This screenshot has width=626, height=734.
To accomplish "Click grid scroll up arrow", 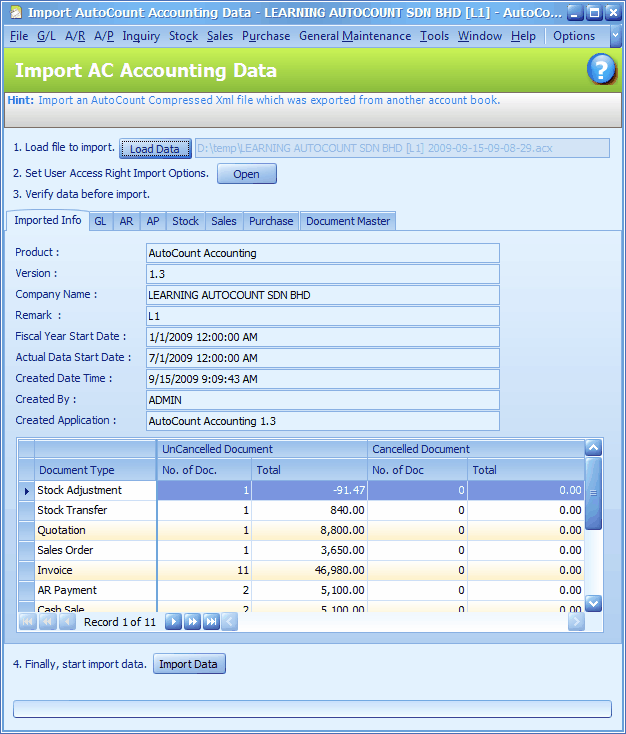I will point(593,448).
